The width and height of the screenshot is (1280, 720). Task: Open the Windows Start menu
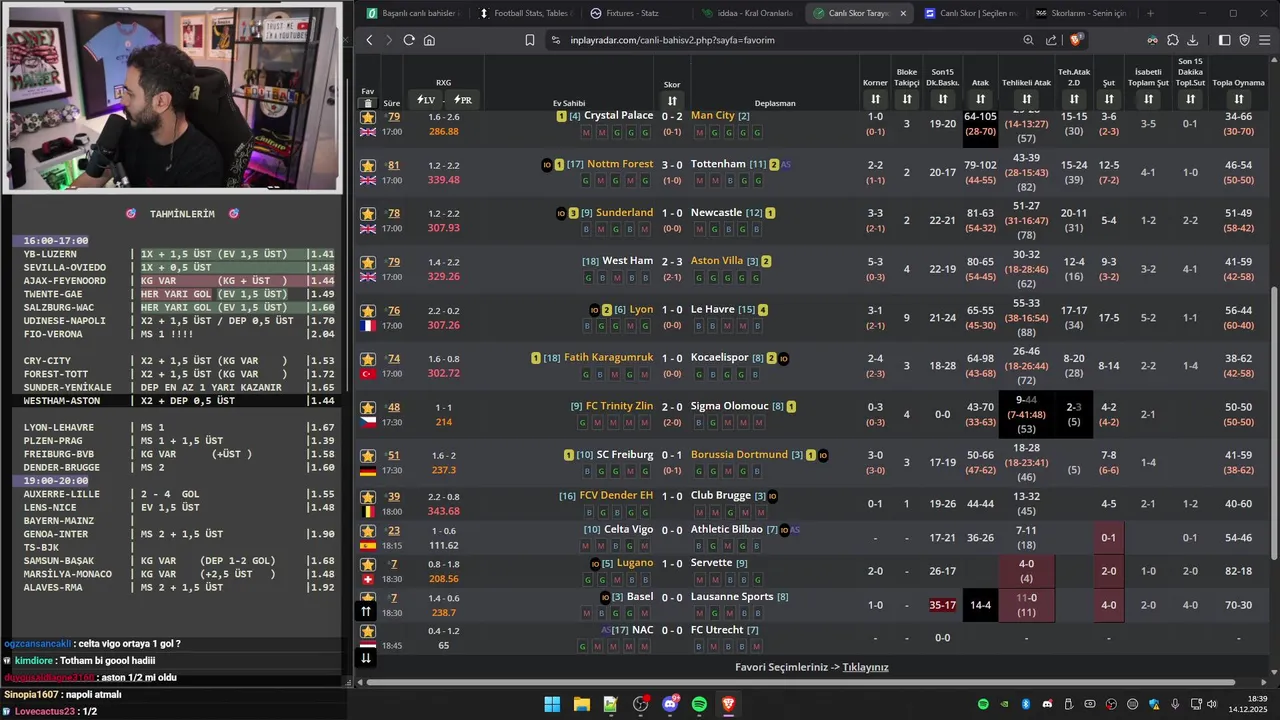[552, 704]
